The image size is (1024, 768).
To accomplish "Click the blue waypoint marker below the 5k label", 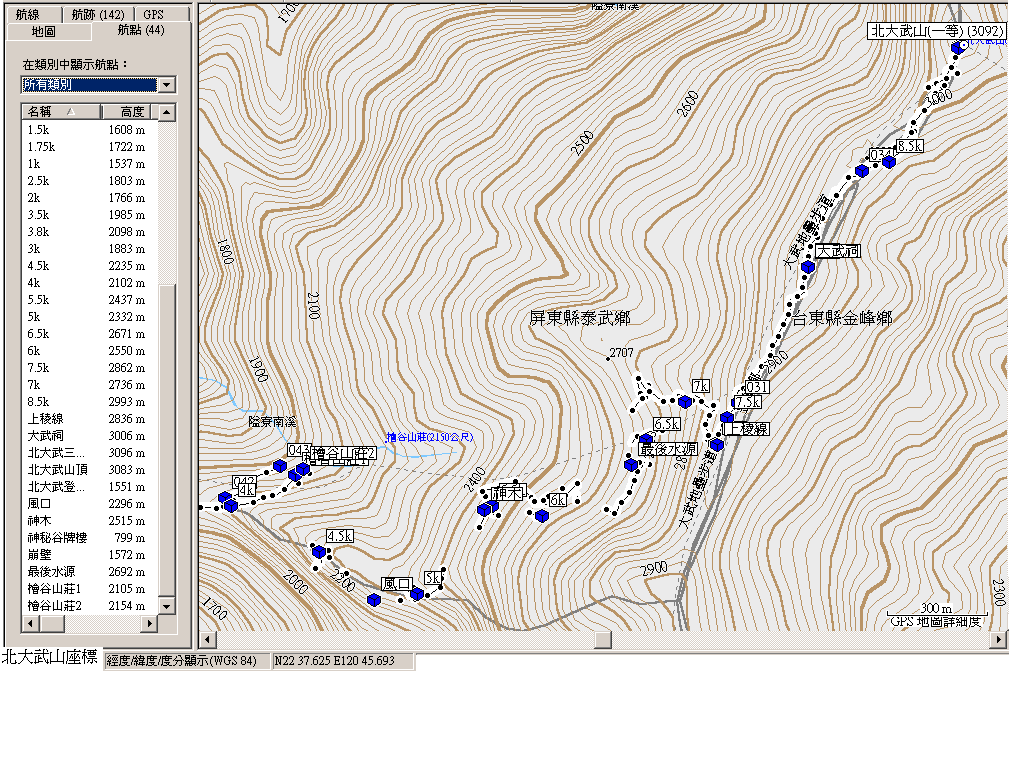I will point(417,594).
